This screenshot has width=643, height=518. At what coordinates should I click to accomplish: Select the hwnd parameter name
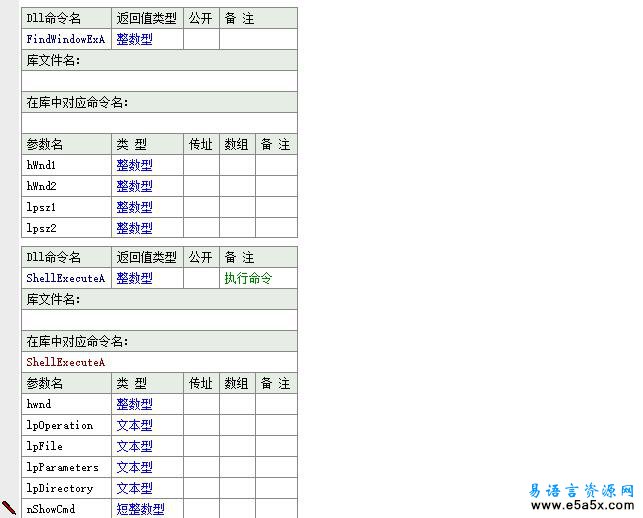pyautogui.click(x=39, y=404)
